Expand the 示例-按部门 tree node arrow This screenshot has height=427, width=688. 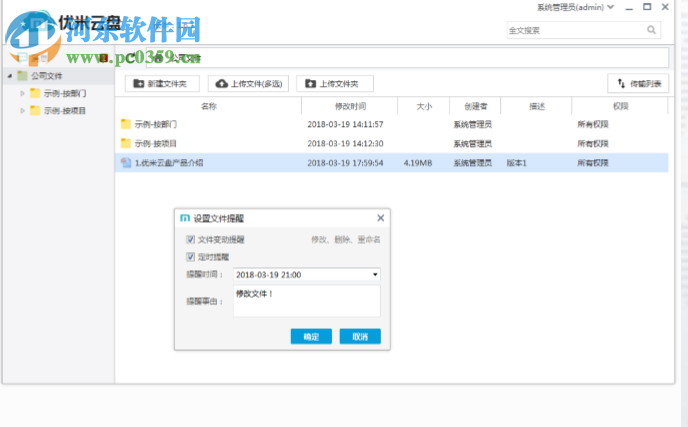pyautogui.click(x=22, y=93)
